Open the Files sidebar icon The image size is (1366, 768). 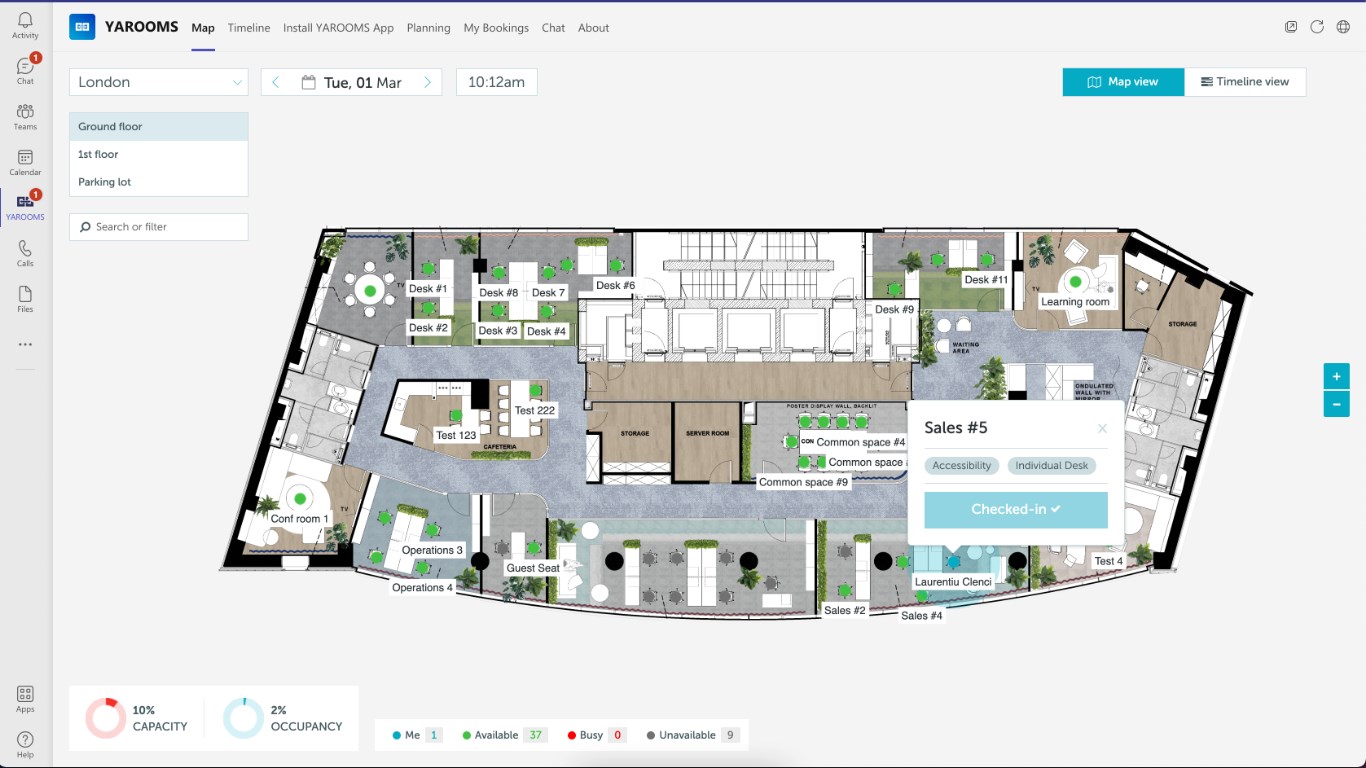[25, 294]
